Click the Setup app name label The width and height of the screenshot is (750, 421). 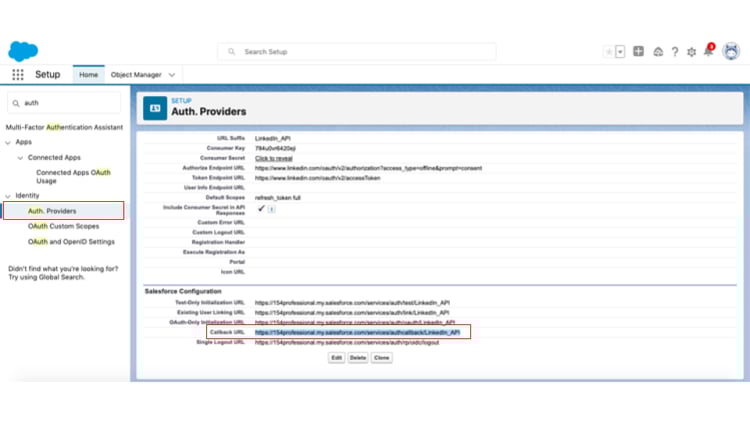tap(48, 75)
